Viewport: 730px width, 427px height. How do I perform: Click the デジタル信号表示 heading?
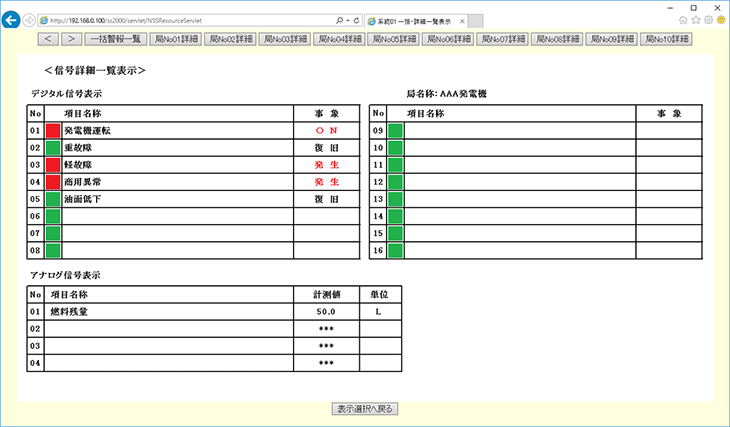pyautogui.click(x=66, y=94)
